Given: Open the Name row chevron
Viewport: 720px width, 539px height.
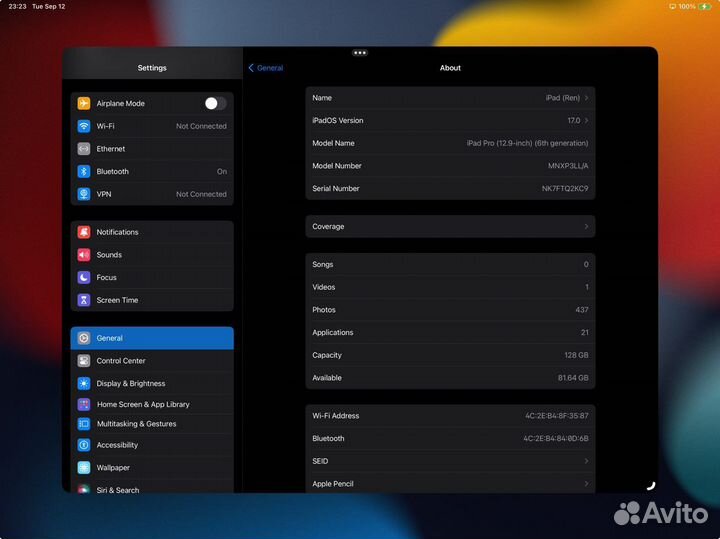Looking at the screenshot, I should tap(586, 98).
